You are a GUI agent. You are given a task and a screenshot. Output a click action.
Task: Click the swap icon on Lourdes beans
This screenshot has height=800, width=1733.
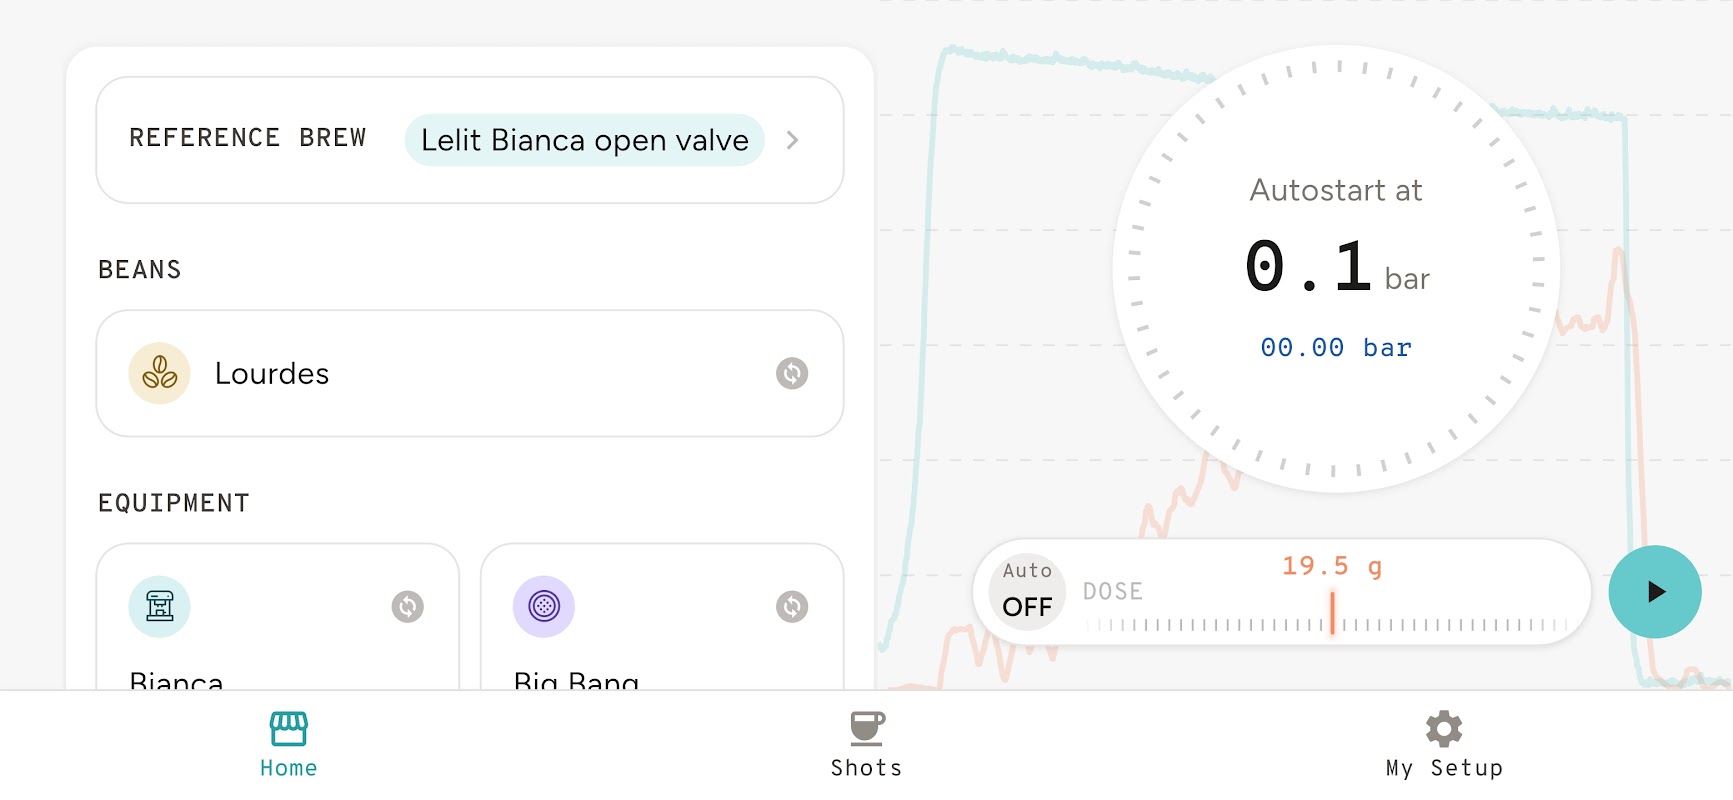(792, 373)
